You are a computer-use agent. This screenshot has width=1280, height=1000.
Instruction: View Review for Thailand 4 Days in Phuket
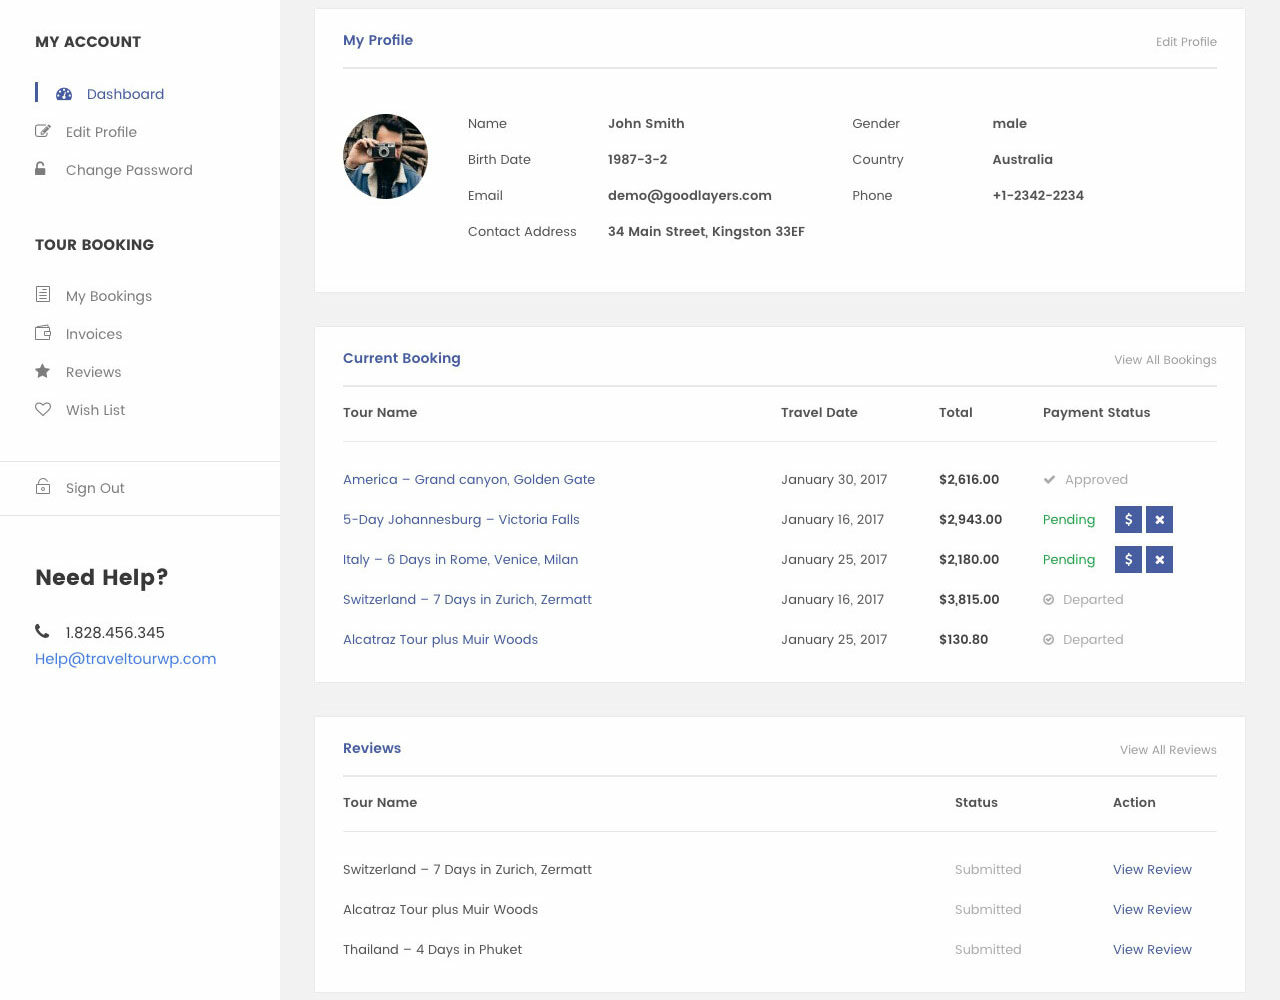tap(1152, 950)
